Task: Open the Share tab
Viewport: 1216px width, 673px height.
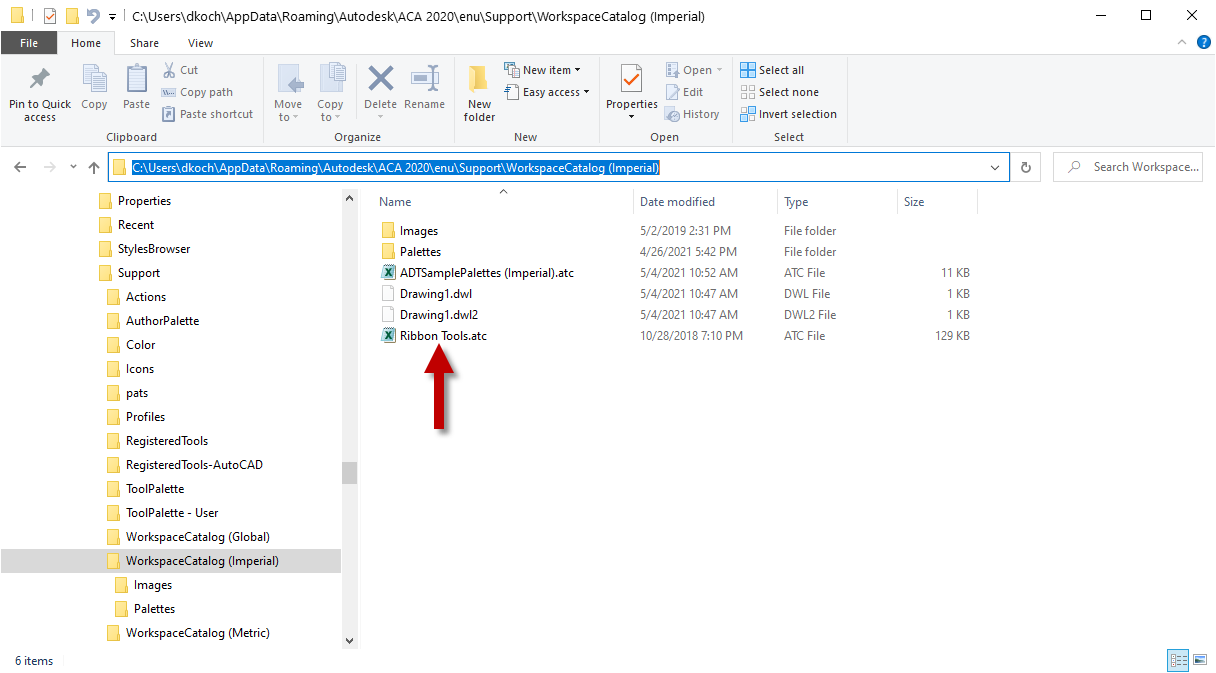Action: [x=144, y=43]
